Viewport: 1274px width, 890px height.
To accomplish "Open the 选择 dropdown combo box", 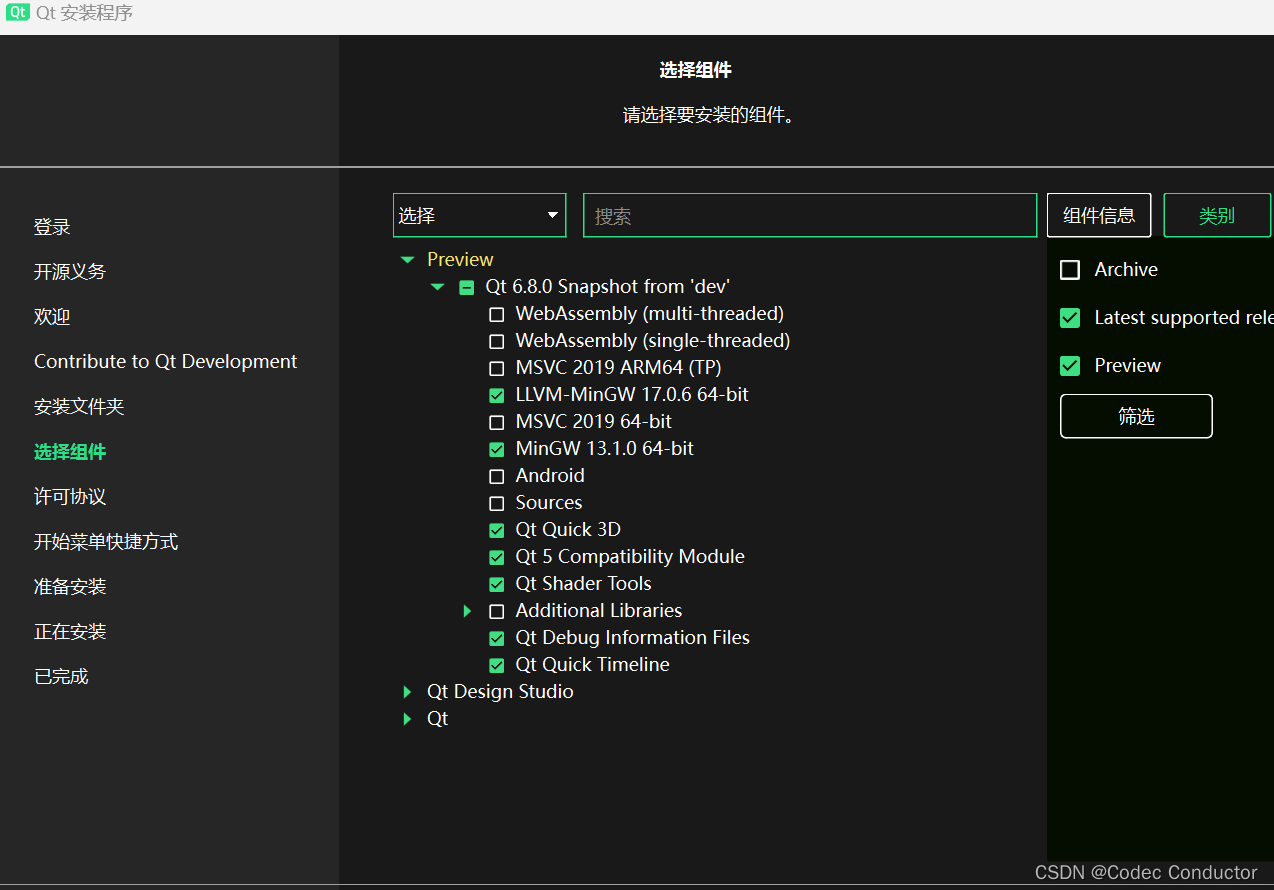I will [x=480, y=215].
